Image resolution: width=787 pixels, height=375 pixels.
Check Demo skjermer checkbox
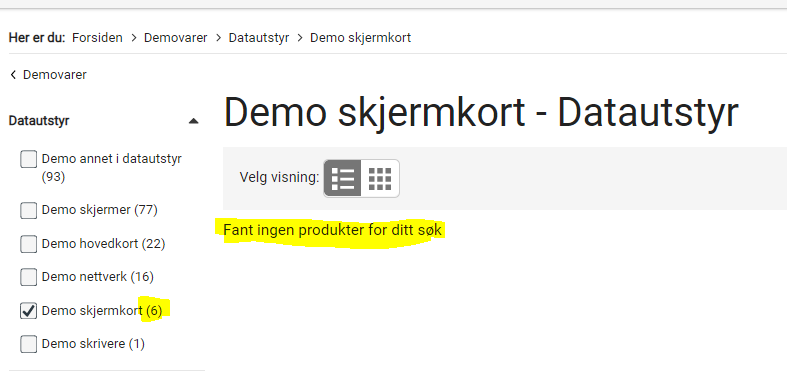28,210
